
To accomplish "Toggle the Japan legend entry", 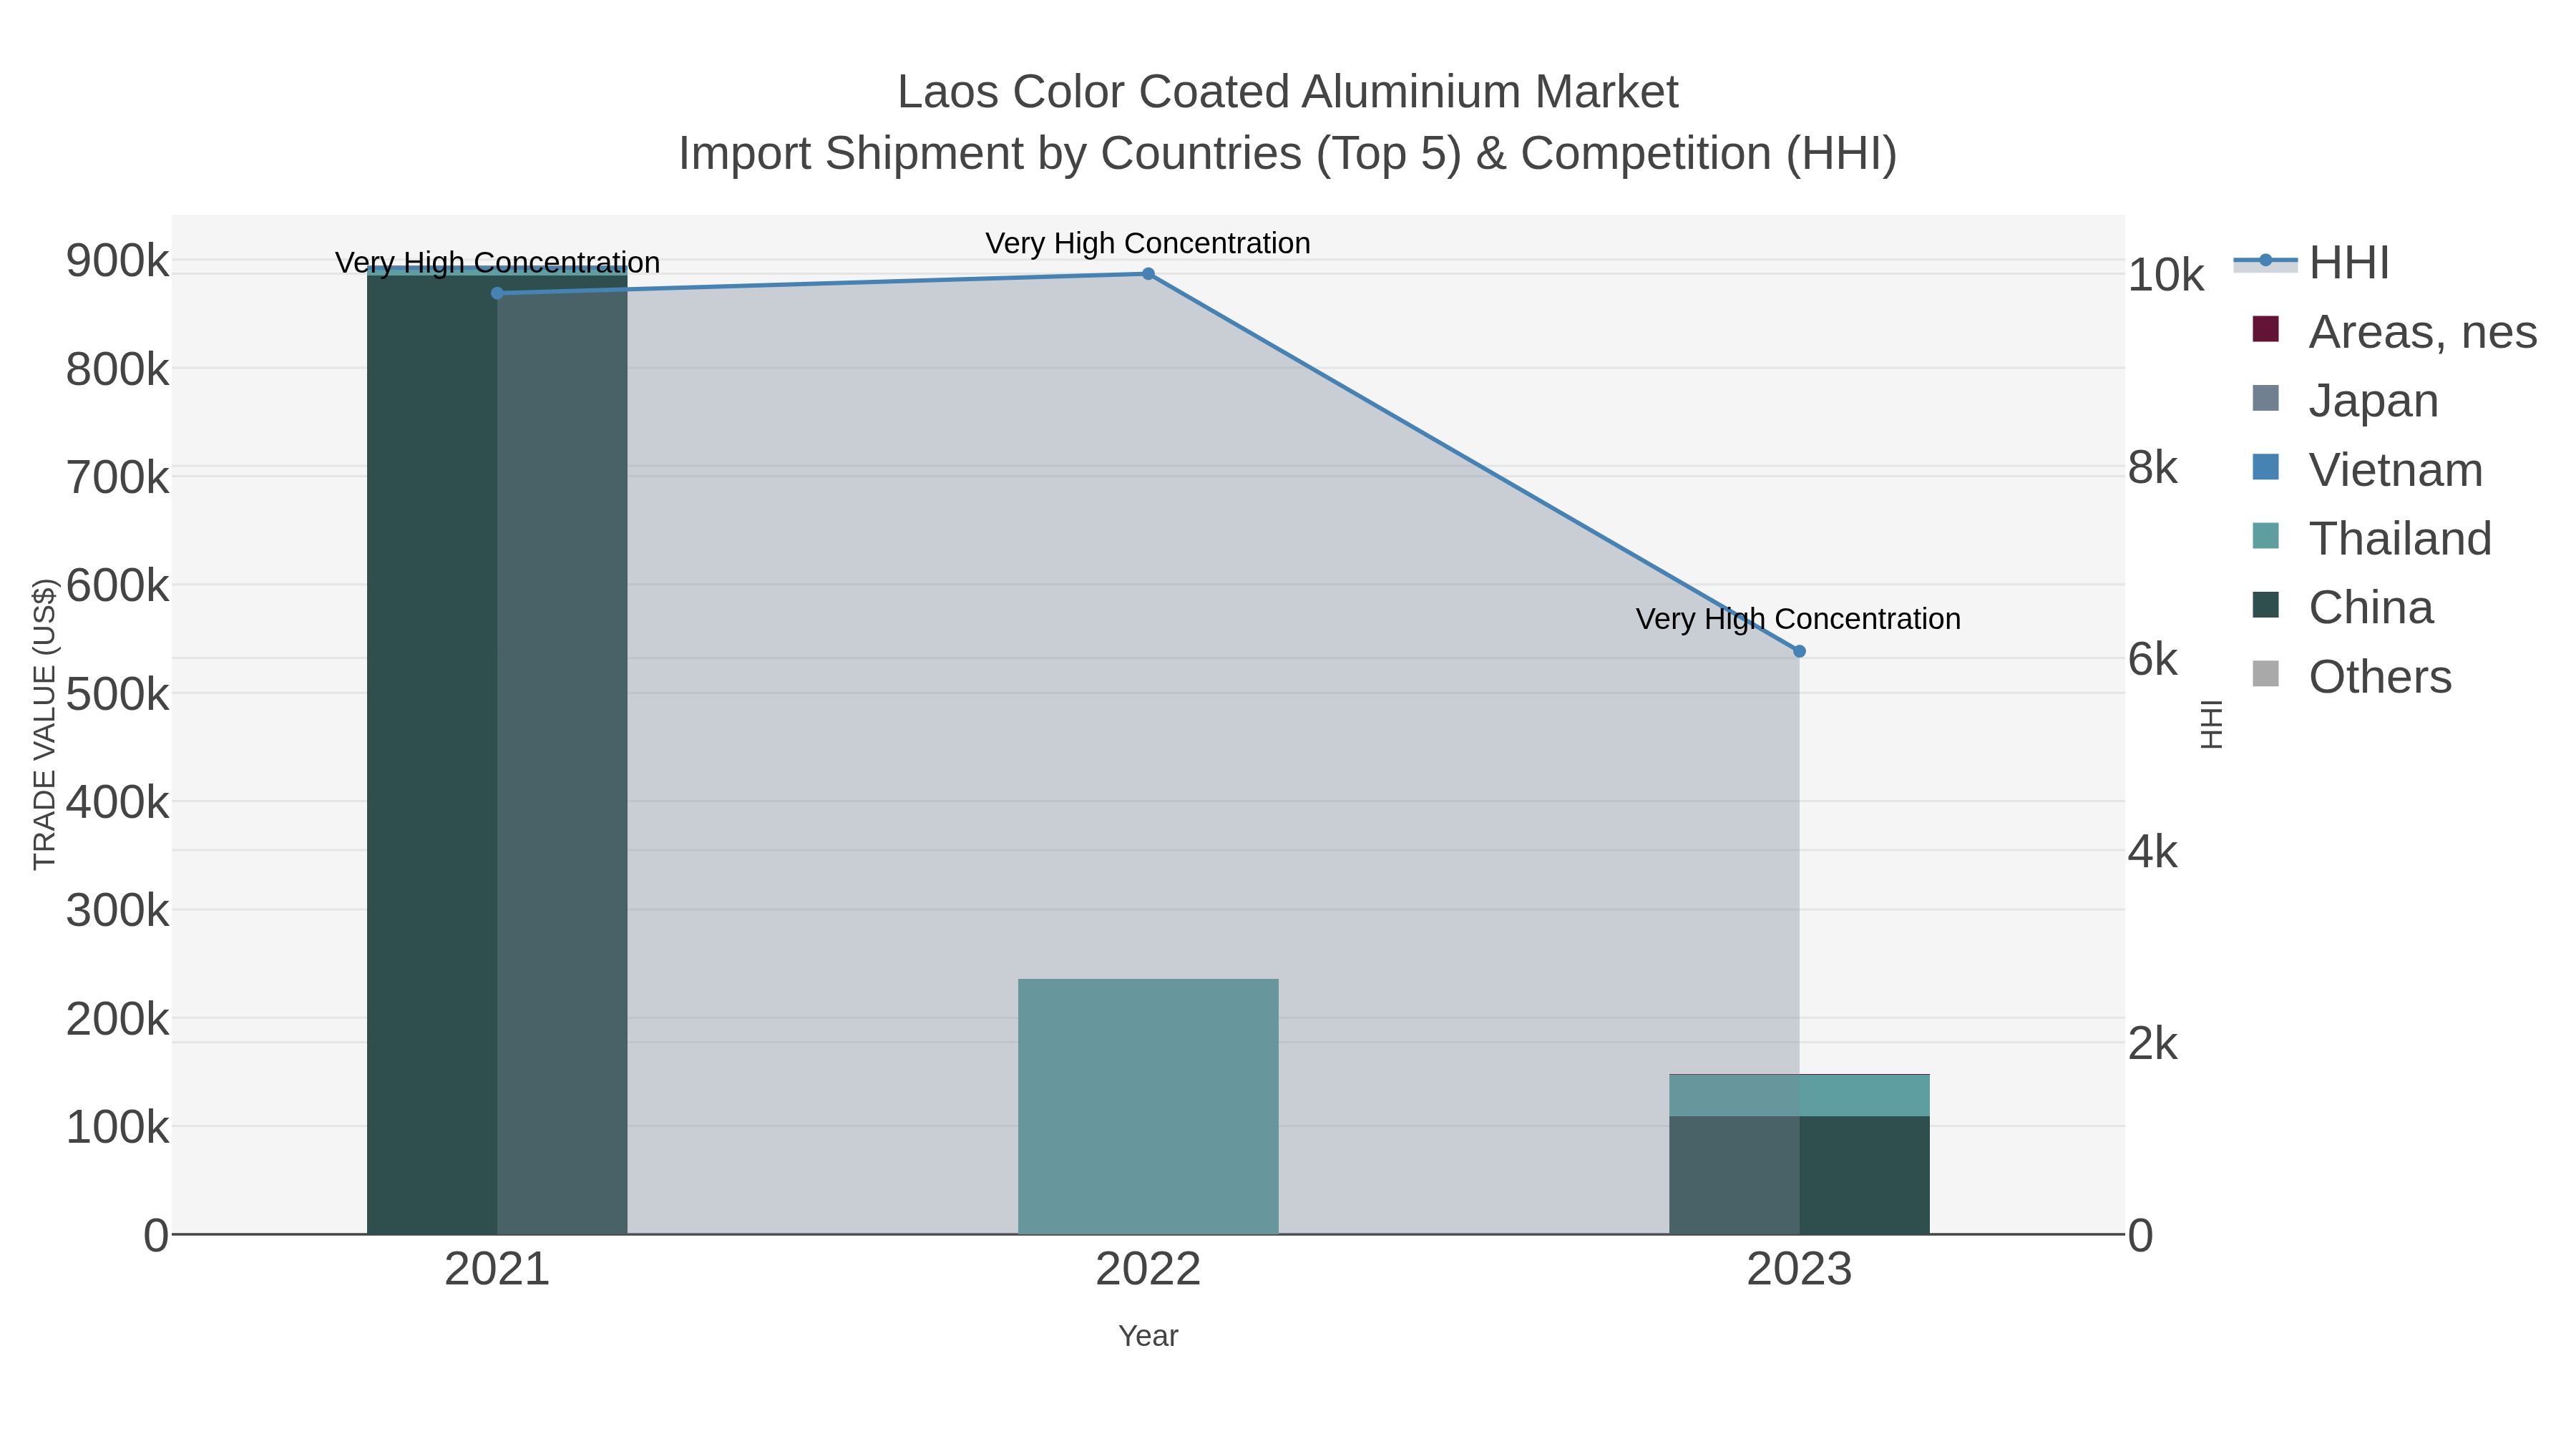I will click(x=2345, y=401).
